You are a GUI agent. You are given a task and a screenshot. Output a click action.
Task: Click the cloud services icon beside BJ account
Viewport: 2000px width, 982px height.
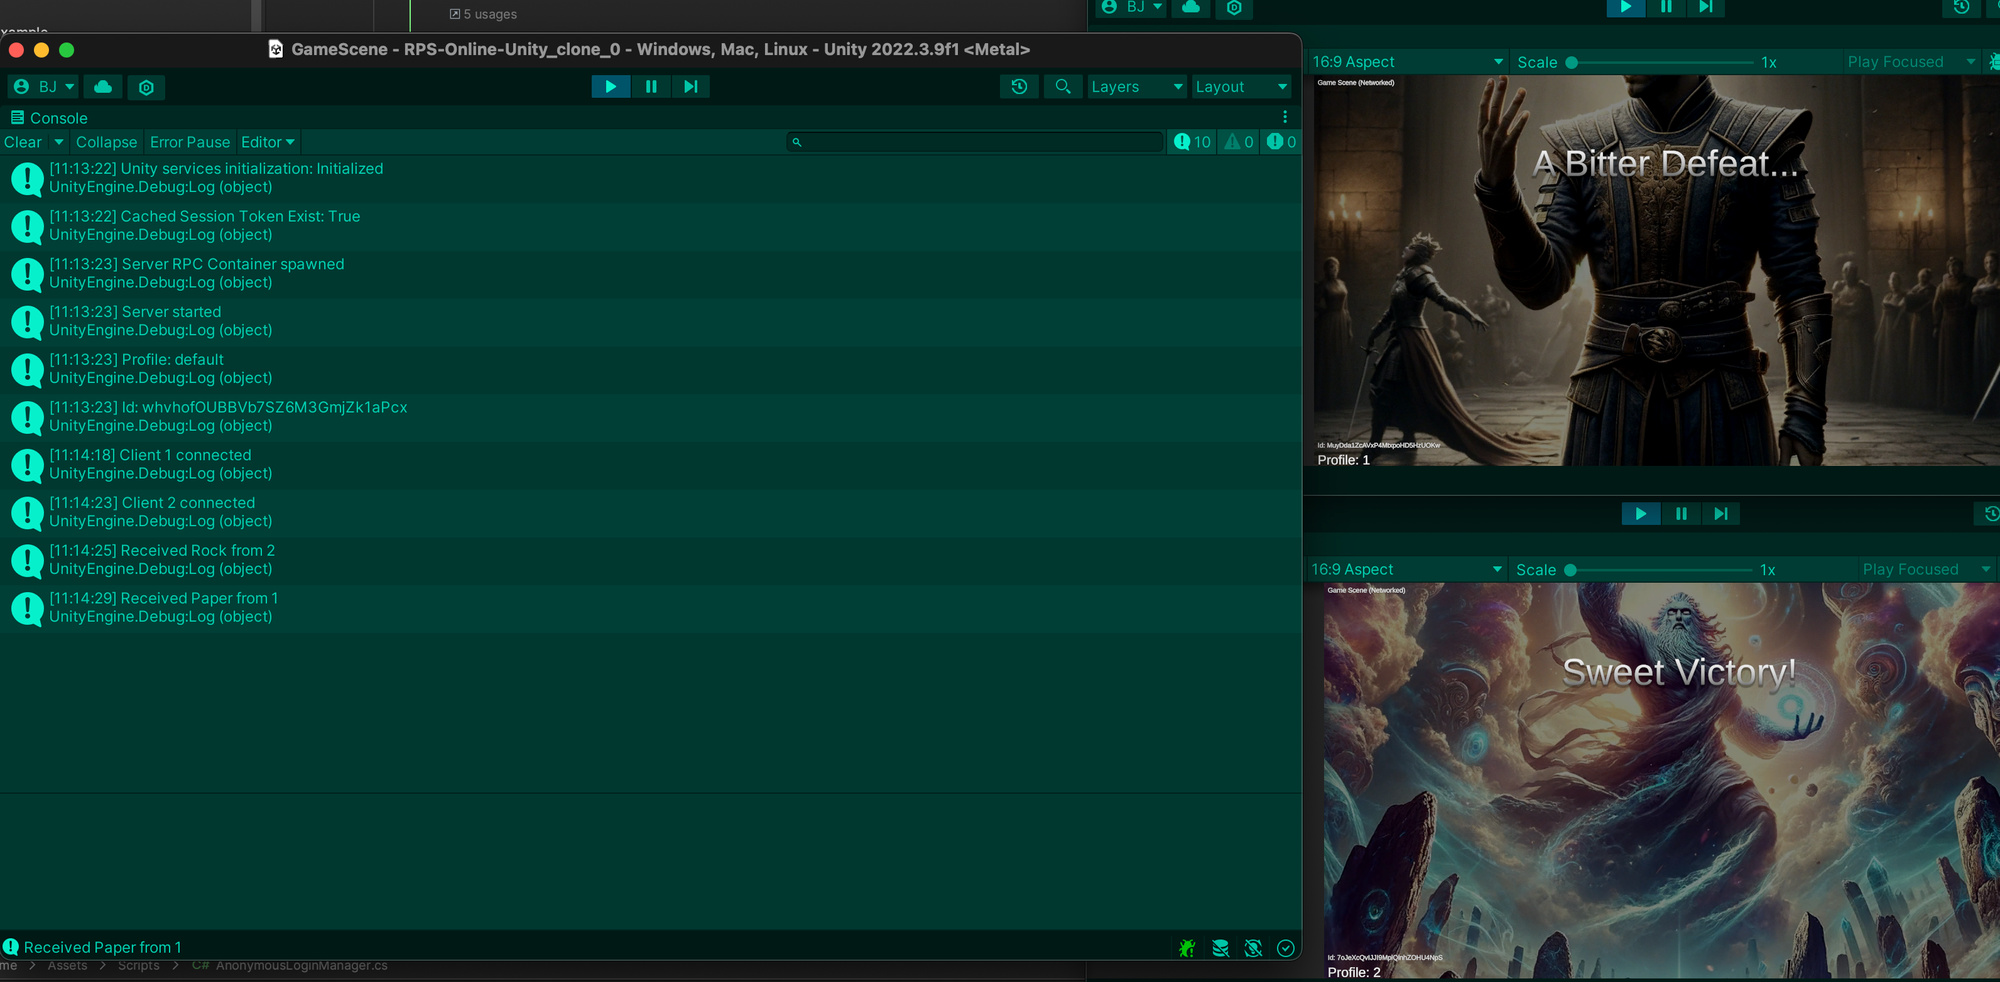pyautogui.click(x=103, y=87)
